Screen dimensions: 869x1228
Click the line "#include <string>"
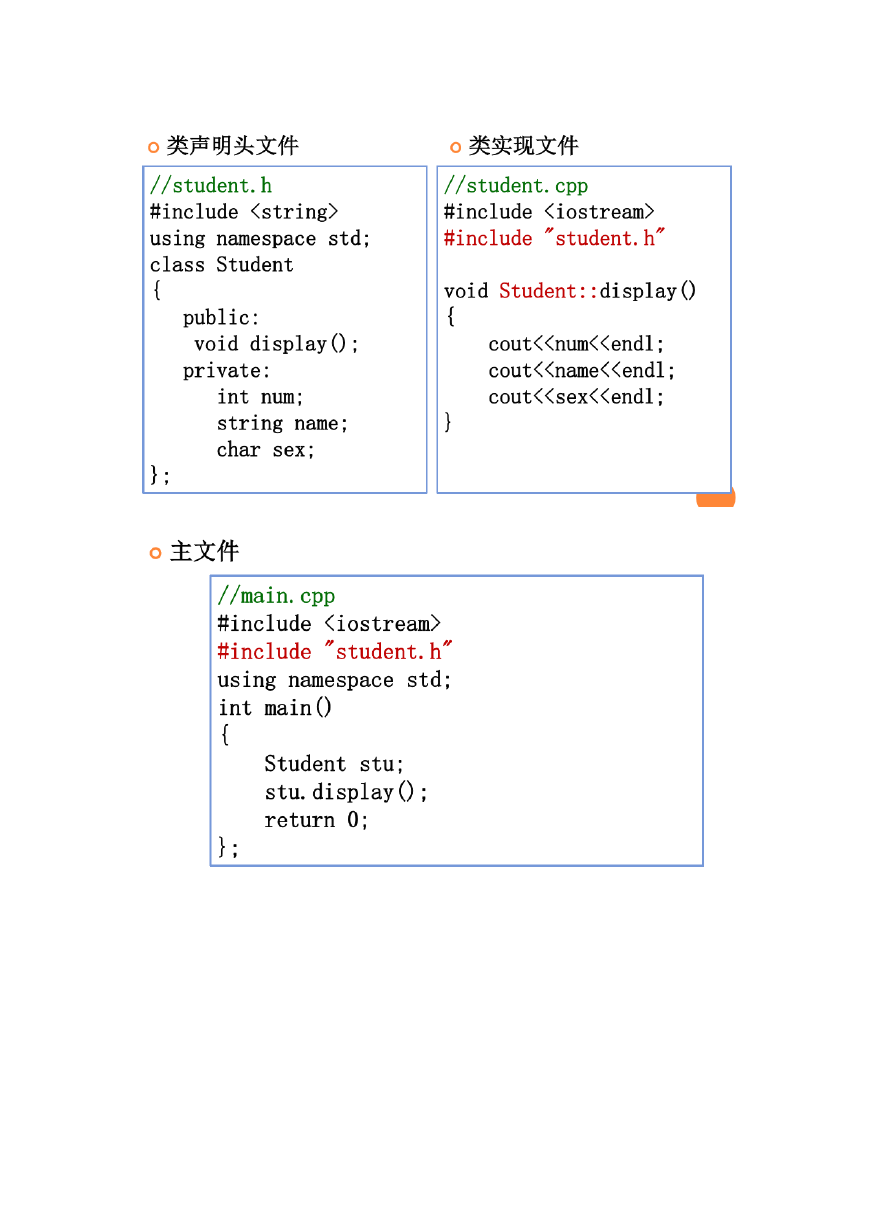pyautogui.click(x=245, y=212)
